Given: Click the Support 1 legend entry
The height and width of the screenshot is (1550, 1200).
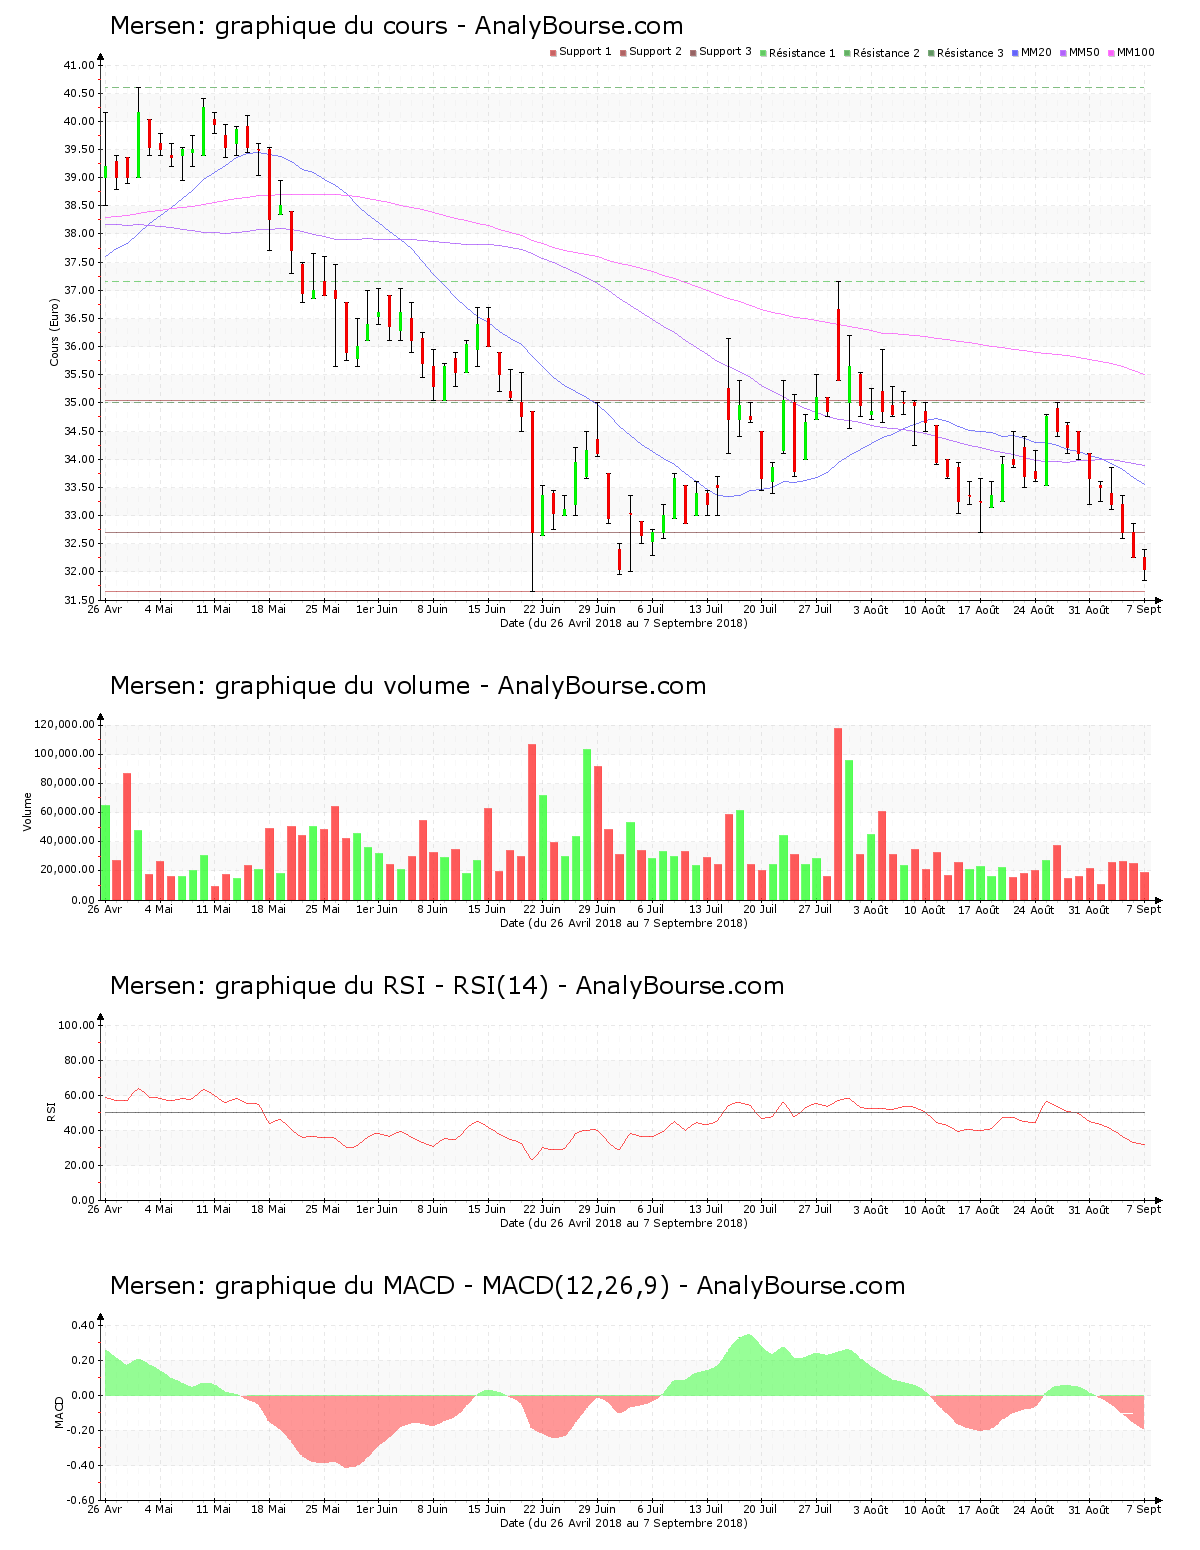Looking at the screenshot, I should pyautogui.click(x=581, y=52).
